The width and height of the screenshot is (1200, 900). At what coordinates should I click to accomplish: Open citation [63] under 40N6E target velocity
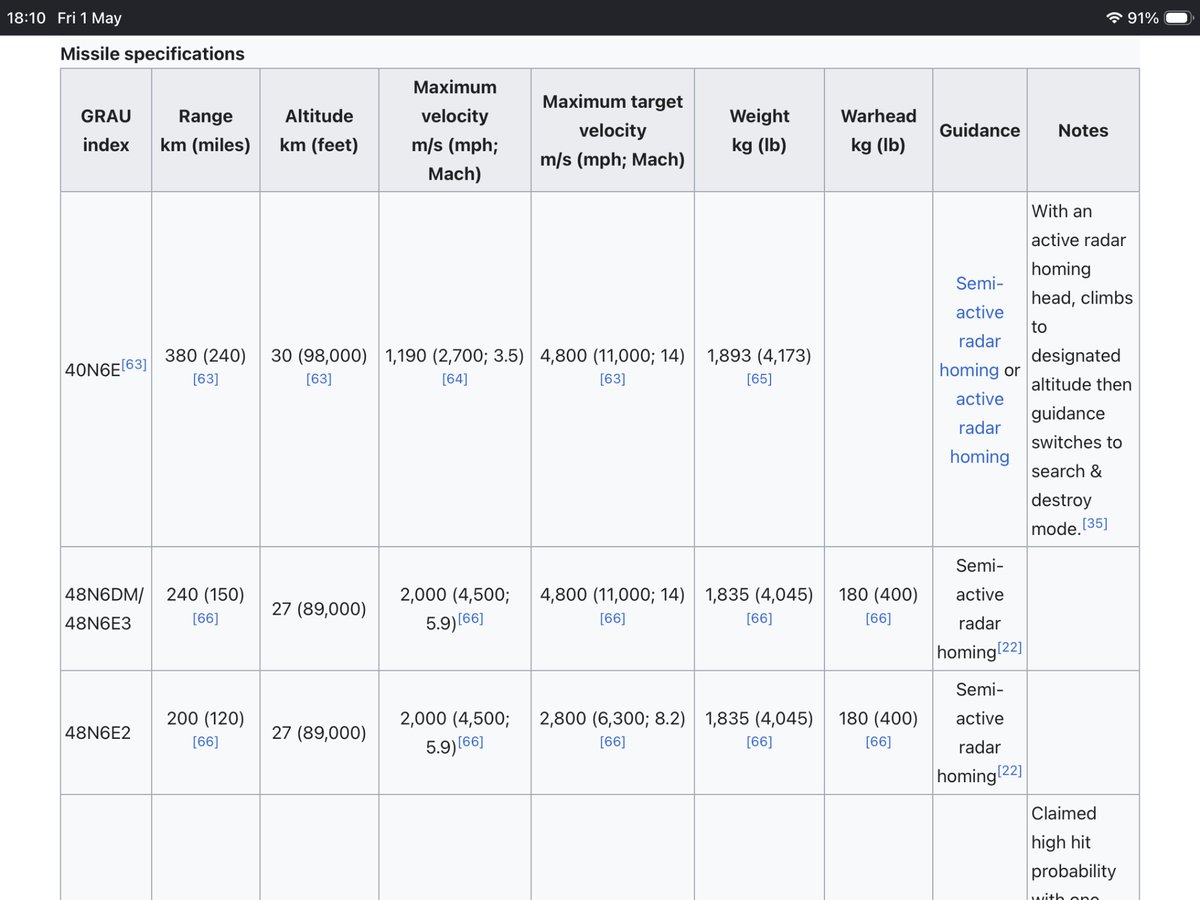[612, 379]
